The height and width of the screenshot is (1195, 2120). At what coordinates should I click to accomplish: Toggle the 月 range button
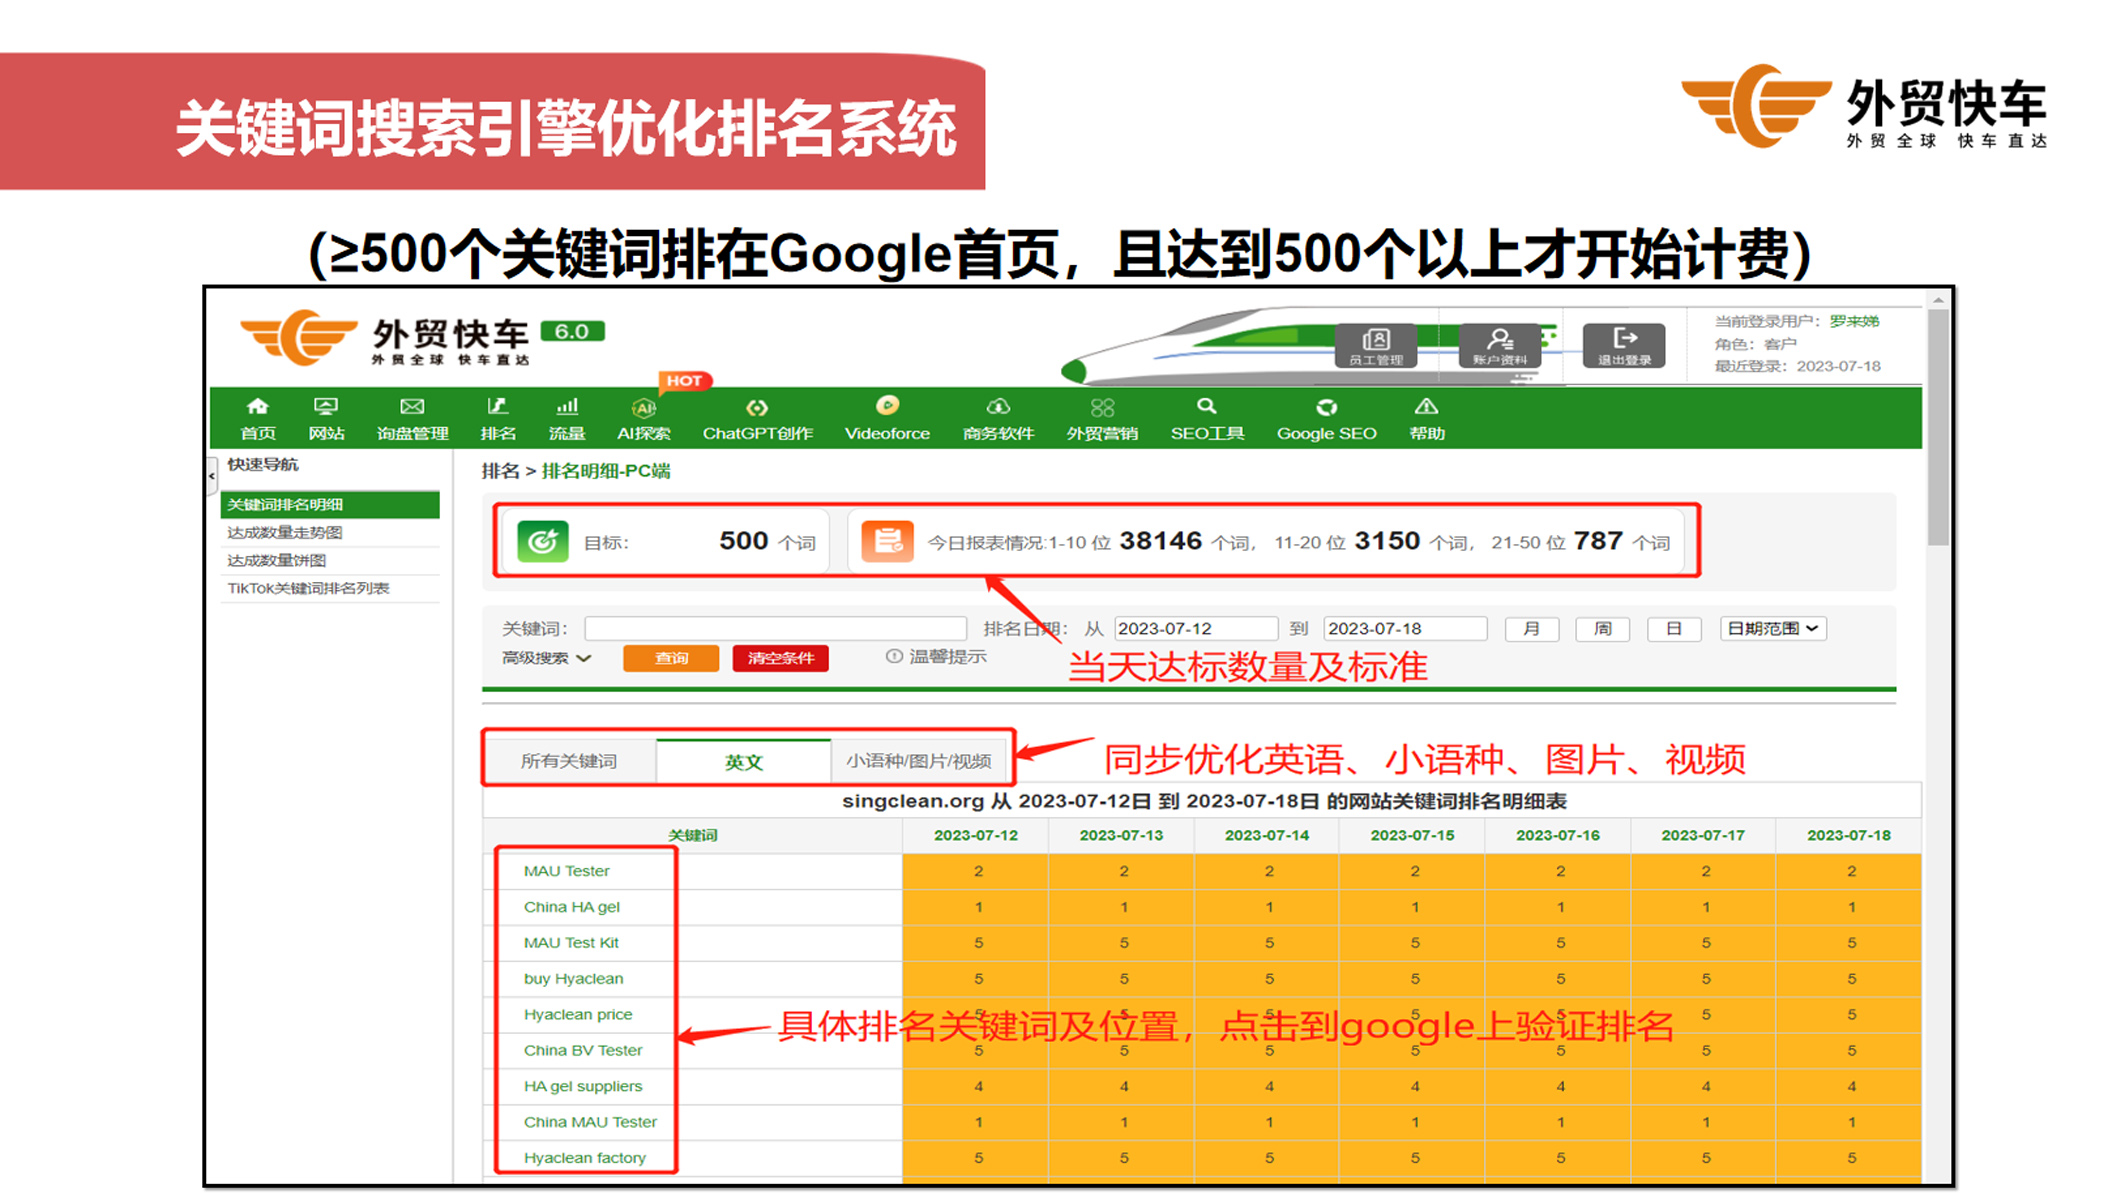1531,628
